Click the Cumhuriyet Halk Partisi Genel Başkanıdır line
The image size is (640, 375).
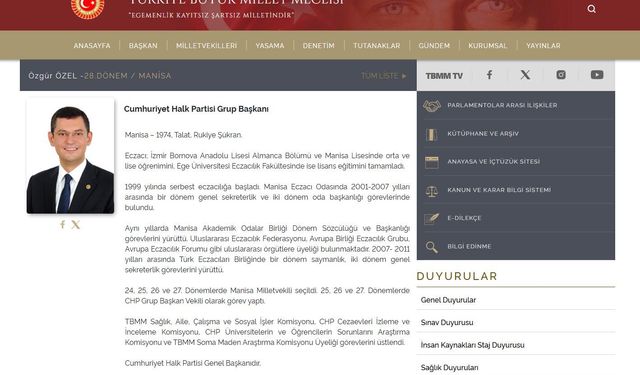193,363
